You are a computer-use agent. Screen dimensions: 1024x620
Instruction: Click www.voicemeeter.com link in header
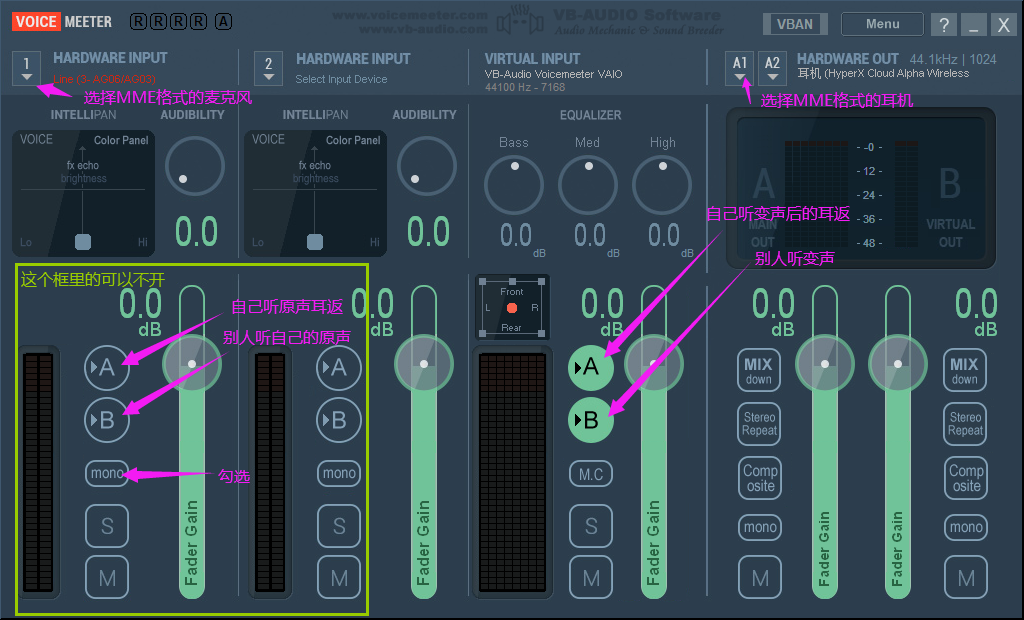[410, 14]
